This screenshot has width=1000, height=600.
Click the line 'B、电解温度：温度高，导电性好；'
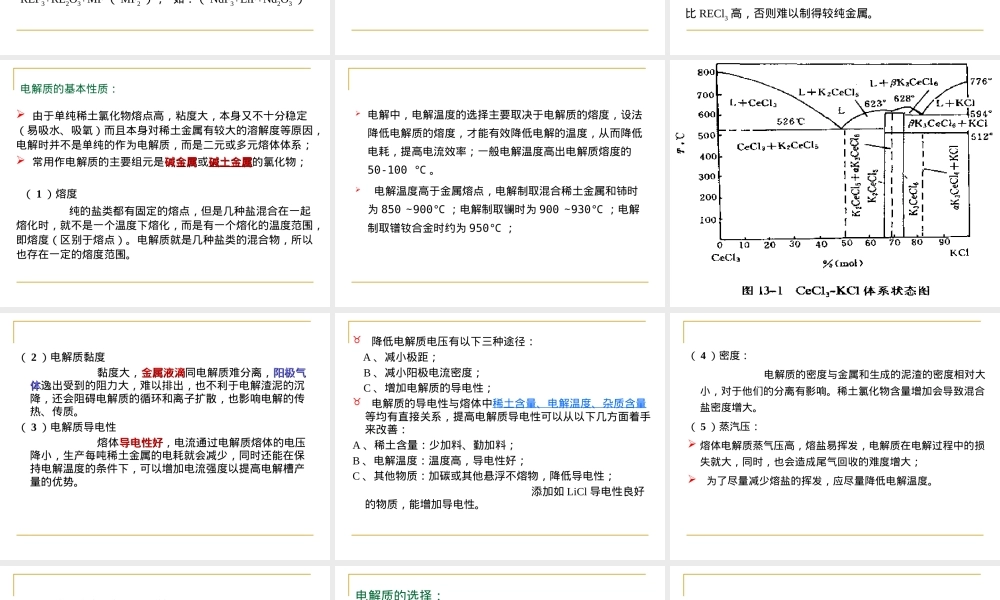(439, 460)
